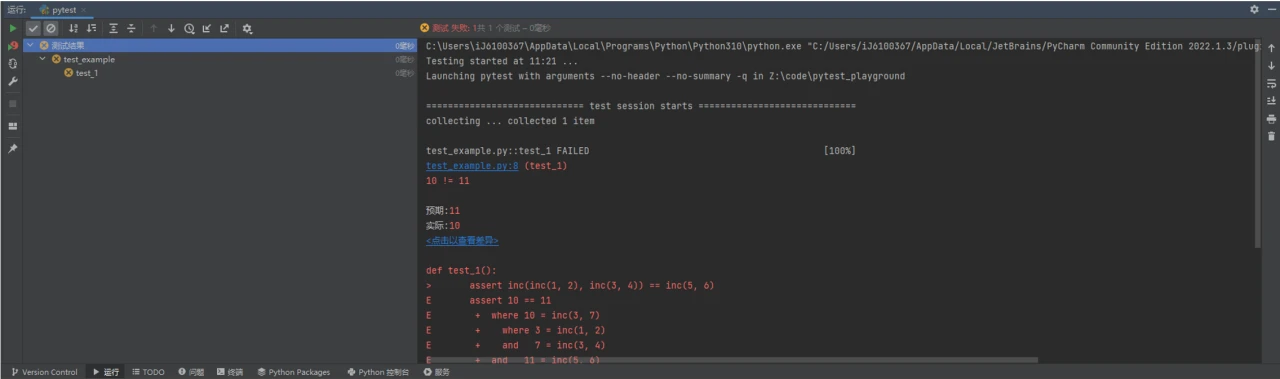Clear all console output trash icon
1280x379 pixels.
click(1271, 135)
